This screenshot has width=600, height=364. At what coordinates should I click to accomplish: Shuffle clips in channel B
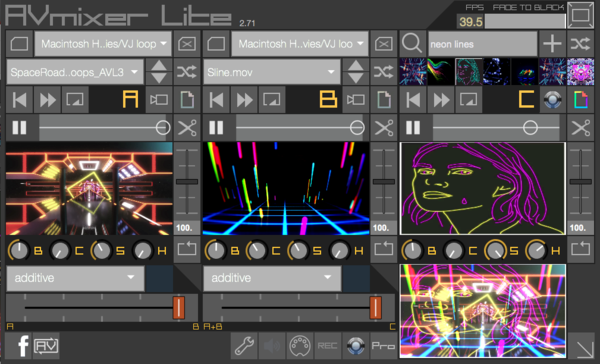coord(384,72)
